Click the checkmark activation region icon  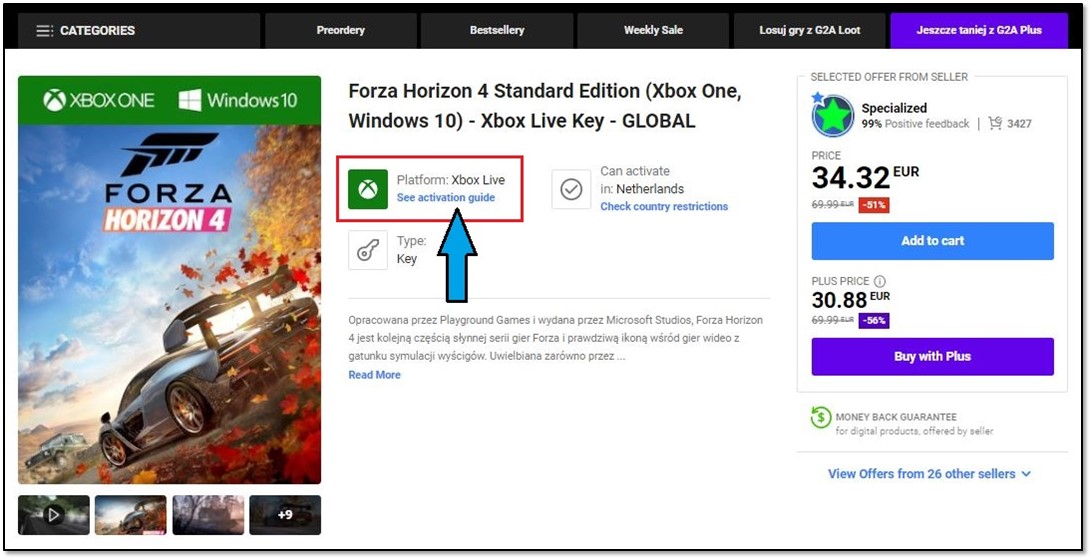(571, 189)
